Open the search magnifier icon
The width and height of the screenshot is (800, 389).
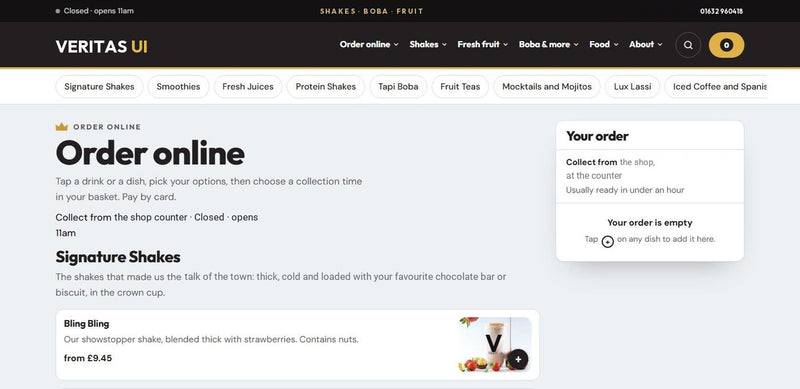(688, 45)
